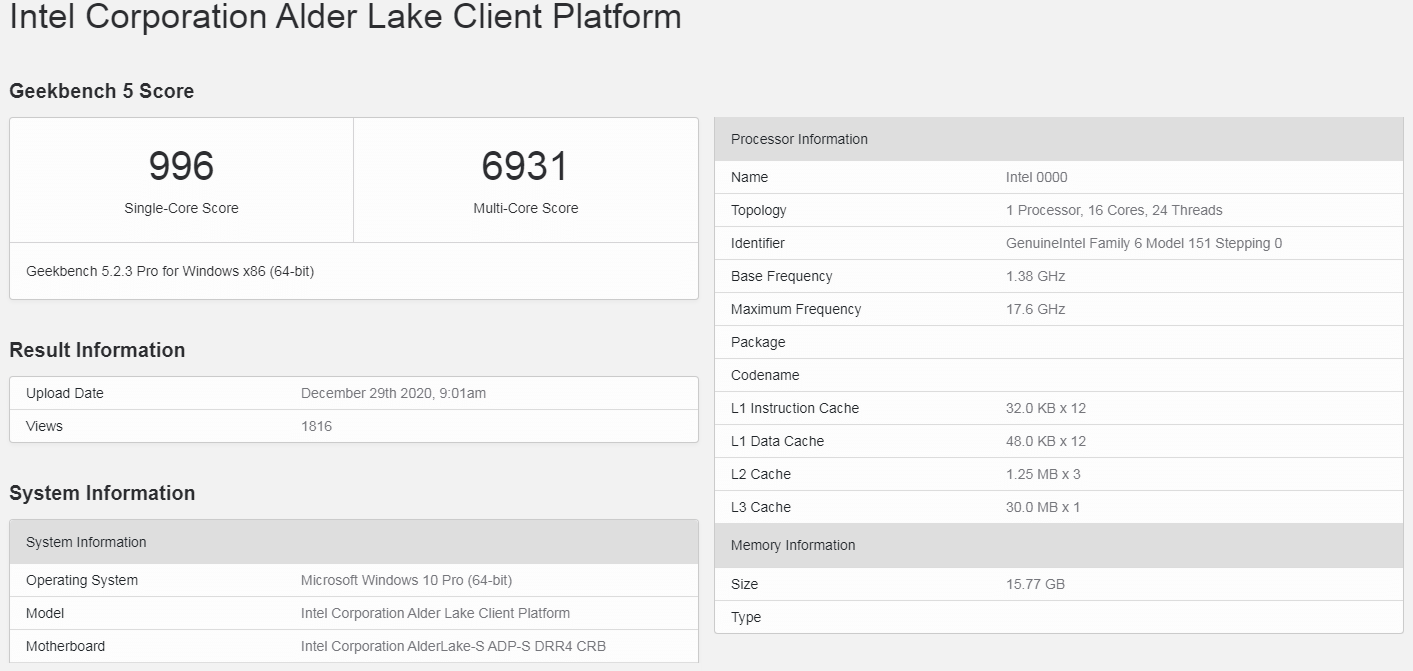
Task: Select the "L1 Instruction Cache" label
Action: click(x=795, y=408)
